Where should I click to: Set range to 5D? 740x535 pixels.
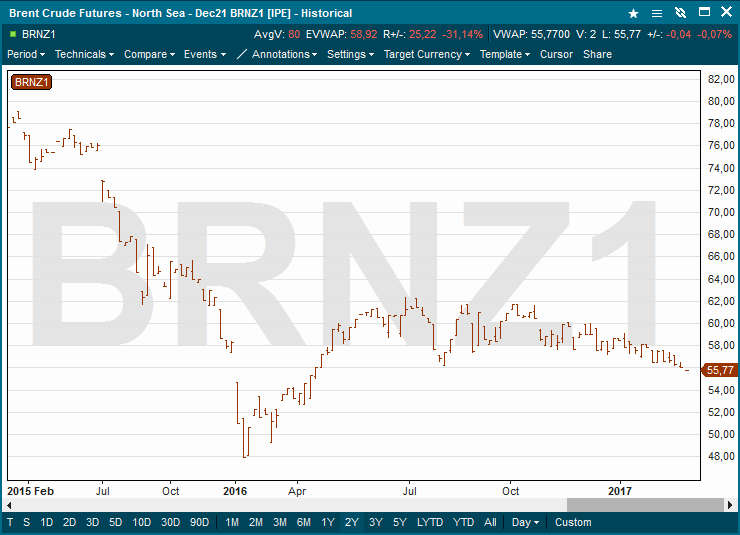click(116, 522)
